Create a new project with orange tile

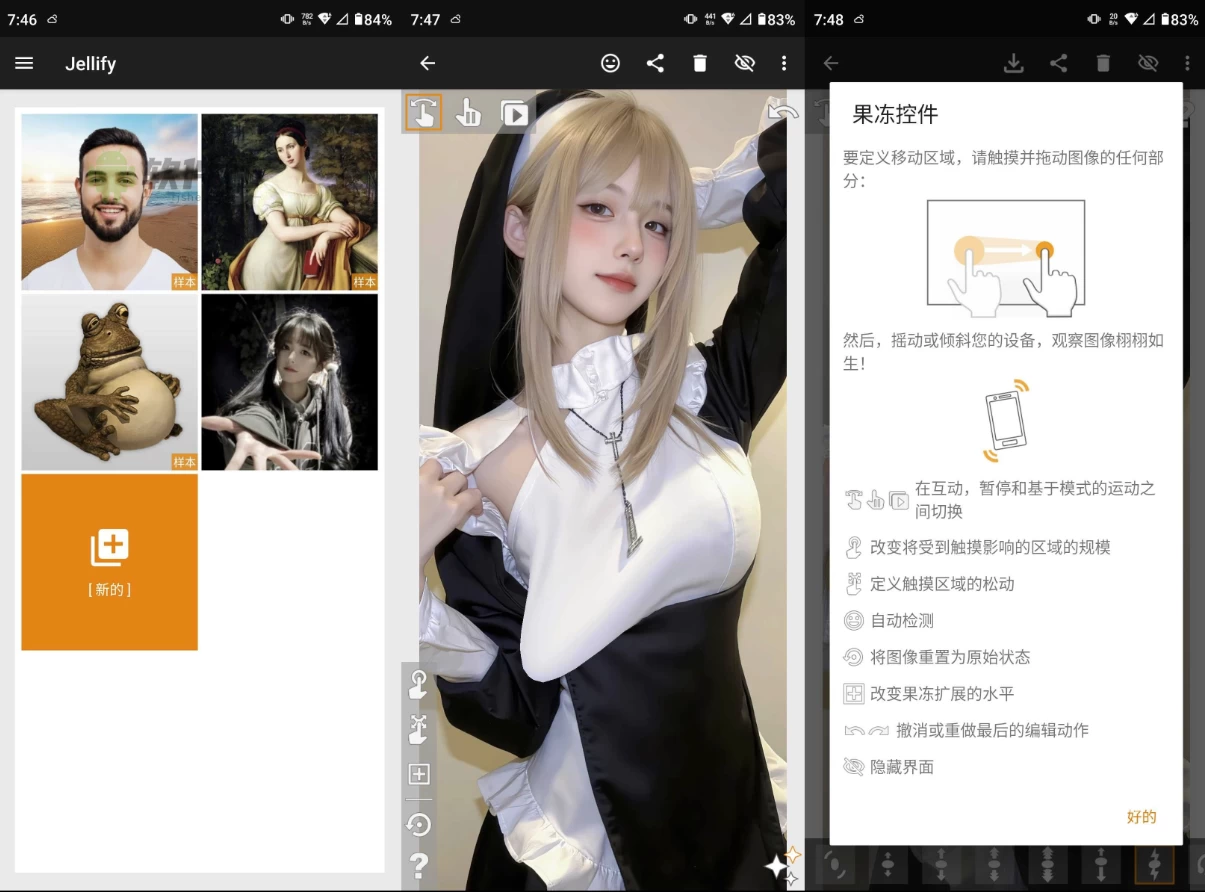coord(110,562)
